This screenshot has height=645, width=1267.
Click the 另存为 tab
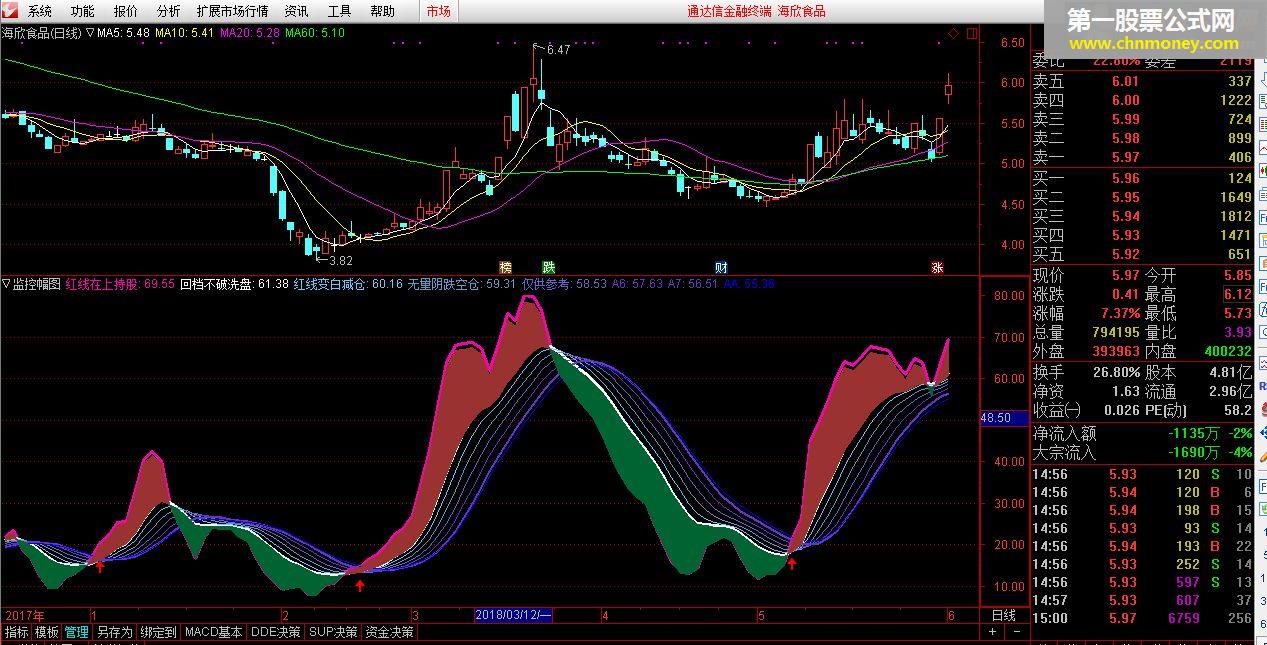click(x=114, y=632)
